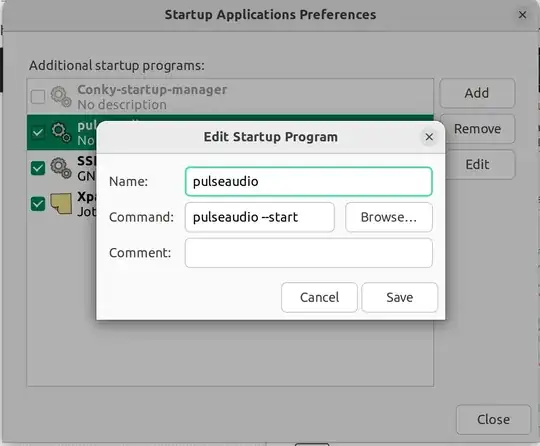Click the SSH entry gear icon
Screen dimensions: 540x446
(x=61, y=168)
